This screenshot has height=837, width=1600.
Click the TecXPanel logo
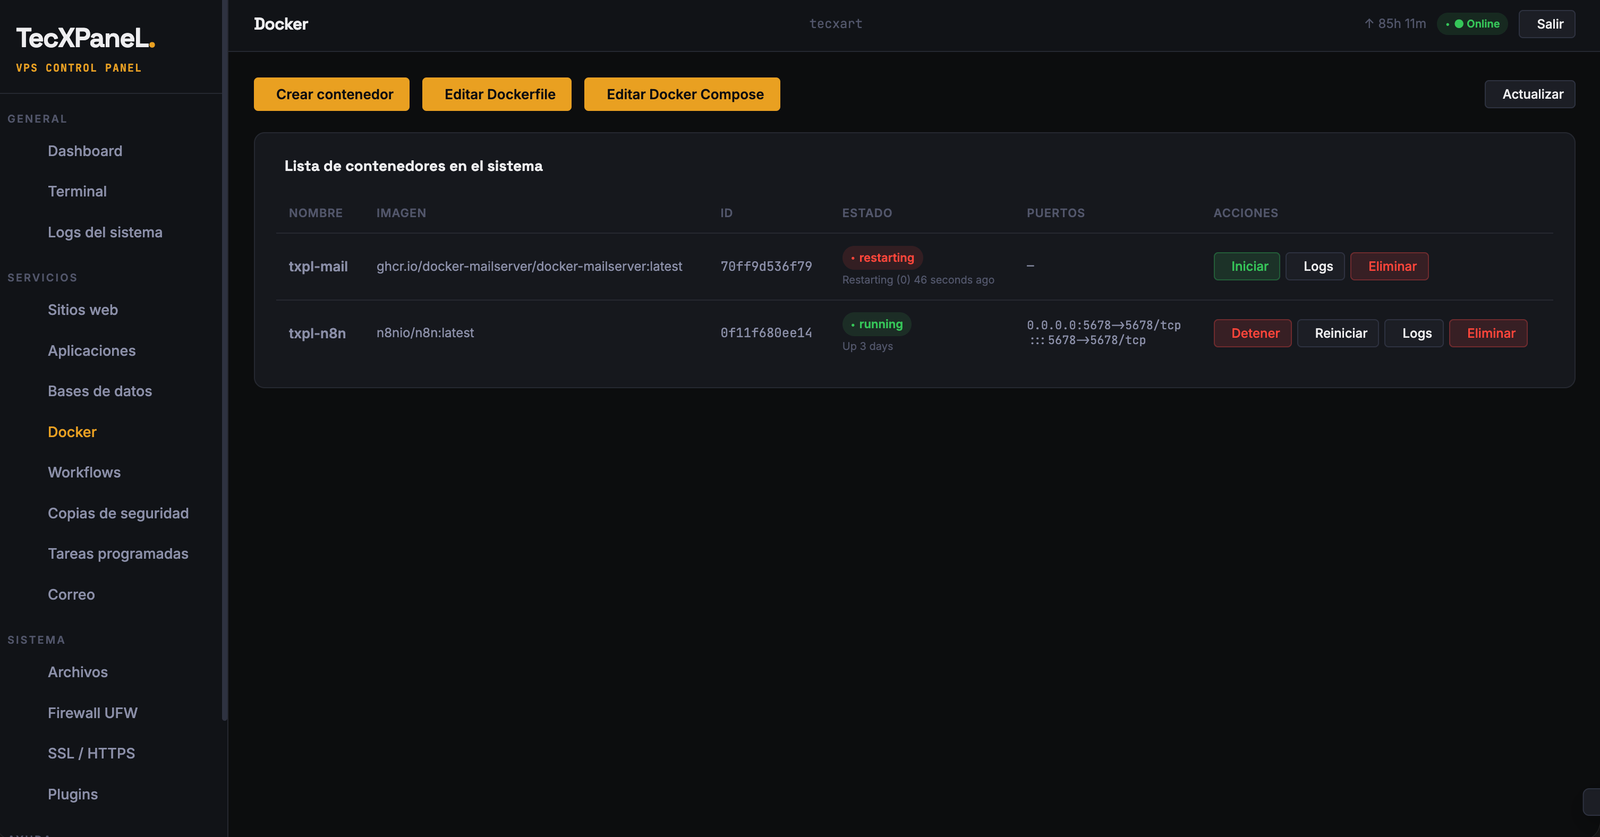(x=85, y=39)
